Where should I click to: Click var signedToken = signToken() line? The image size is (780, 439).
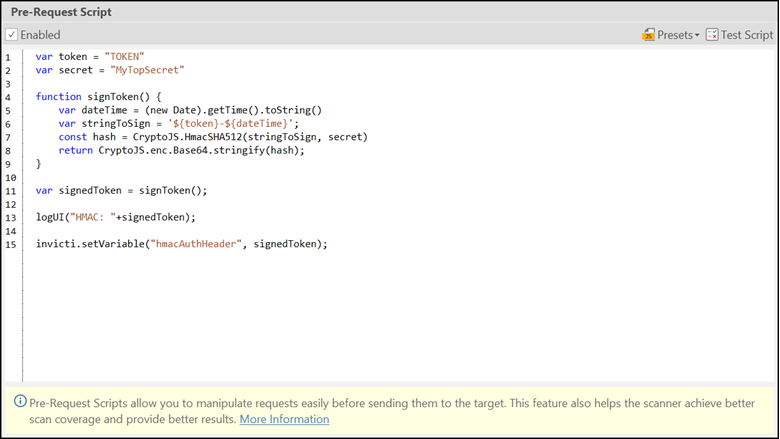pyautogui.click(x=121, y=191)
